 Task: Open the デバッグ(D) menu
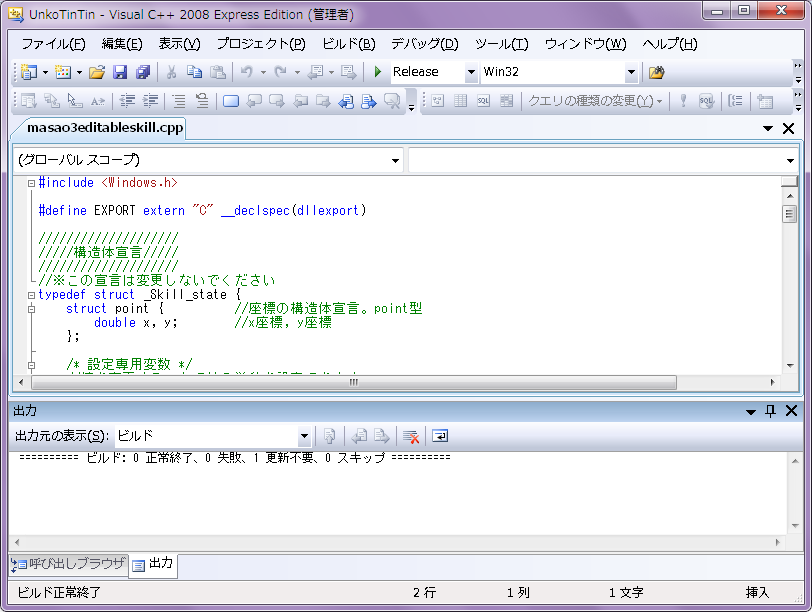point(425,44)
